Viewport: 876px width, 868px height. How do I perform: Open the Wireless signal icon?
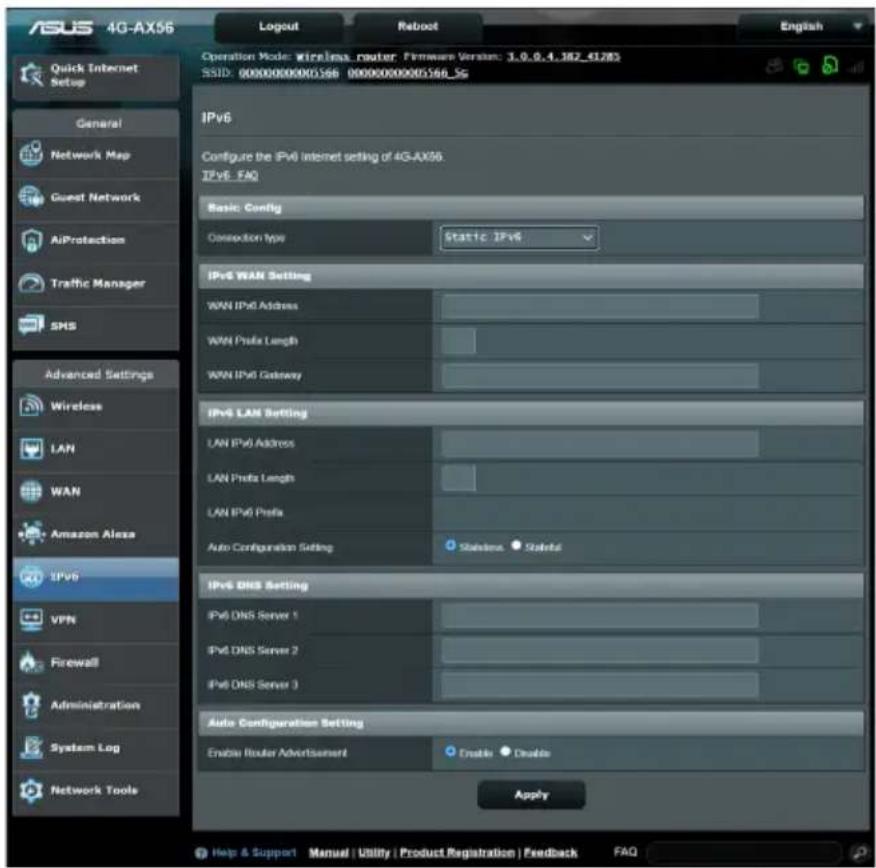(31, 406)
